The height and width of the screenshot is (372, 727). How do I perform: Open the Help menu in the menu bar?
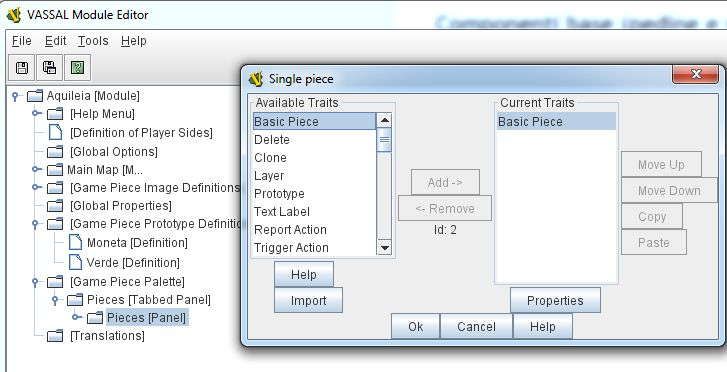(134, 41)
